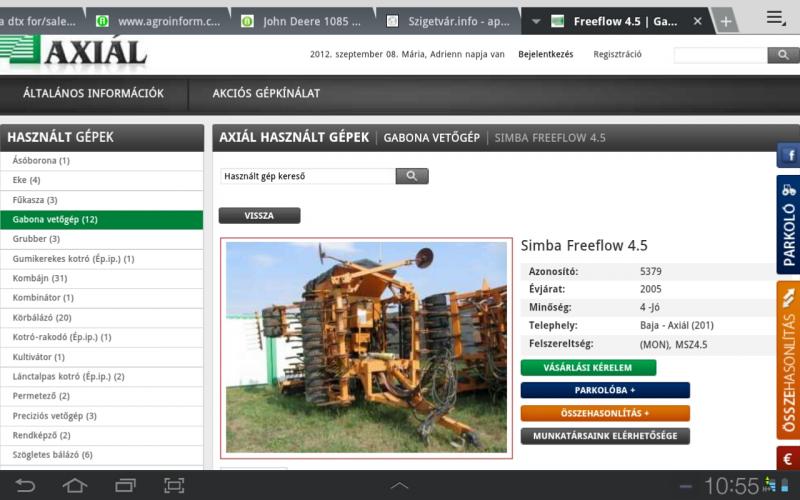Open the ÖSSZEHASONLÍTÁS side panel
This screenshot has height=500, width=800.
(x=789, y=360)
